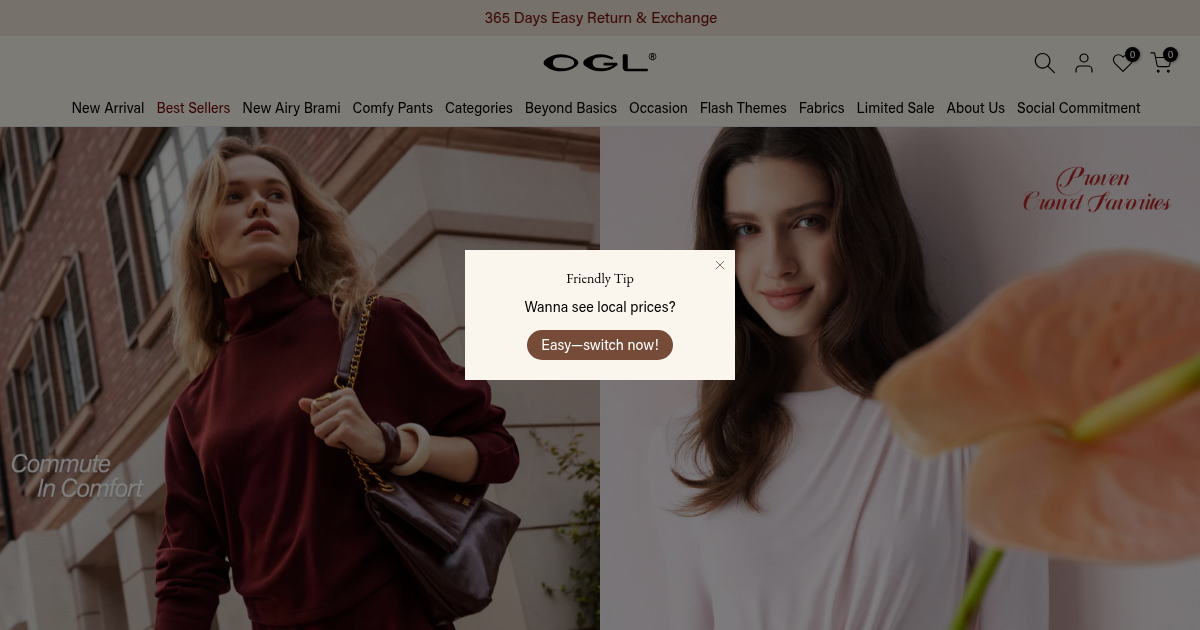
Task: Open the search magnifier icon
Action: tap(1044, 63)
